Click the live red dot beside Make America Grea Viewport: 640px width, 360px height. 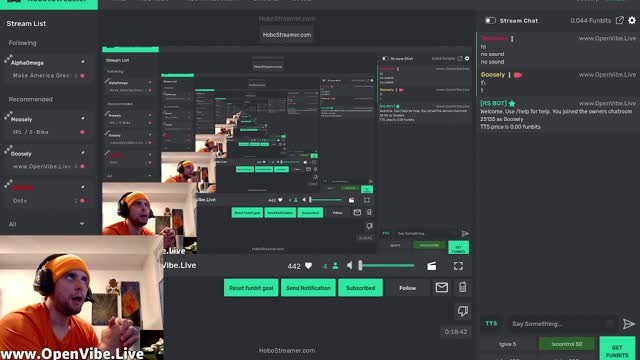[x=82, y=76]
